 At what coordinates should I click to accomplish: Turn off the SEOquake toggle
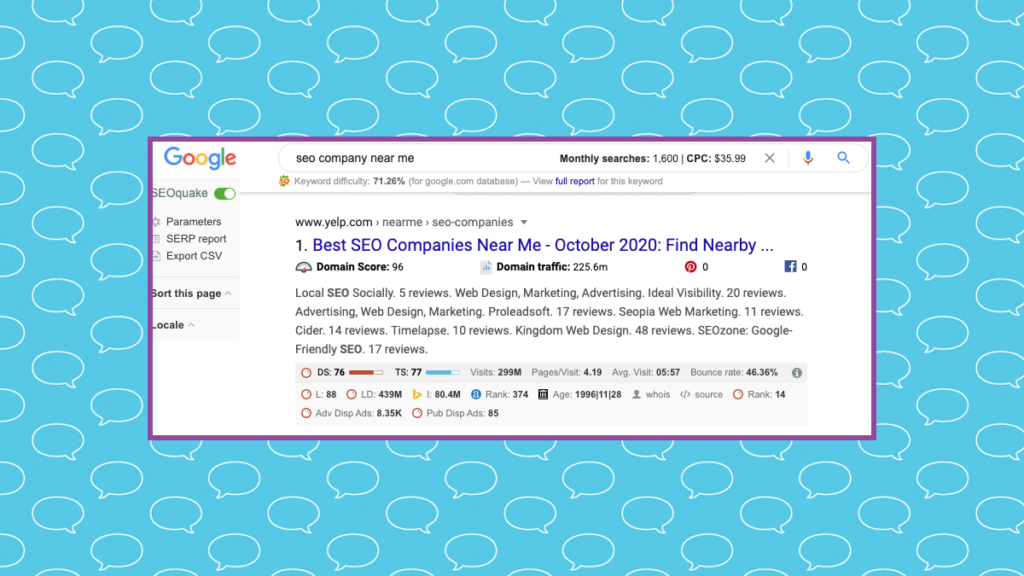click(225, 194)
